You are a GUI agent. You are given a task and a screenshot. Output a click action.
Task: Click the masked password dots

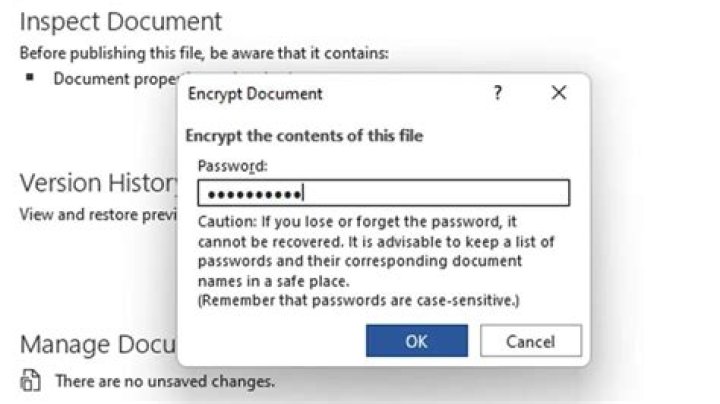pos(250,193)
